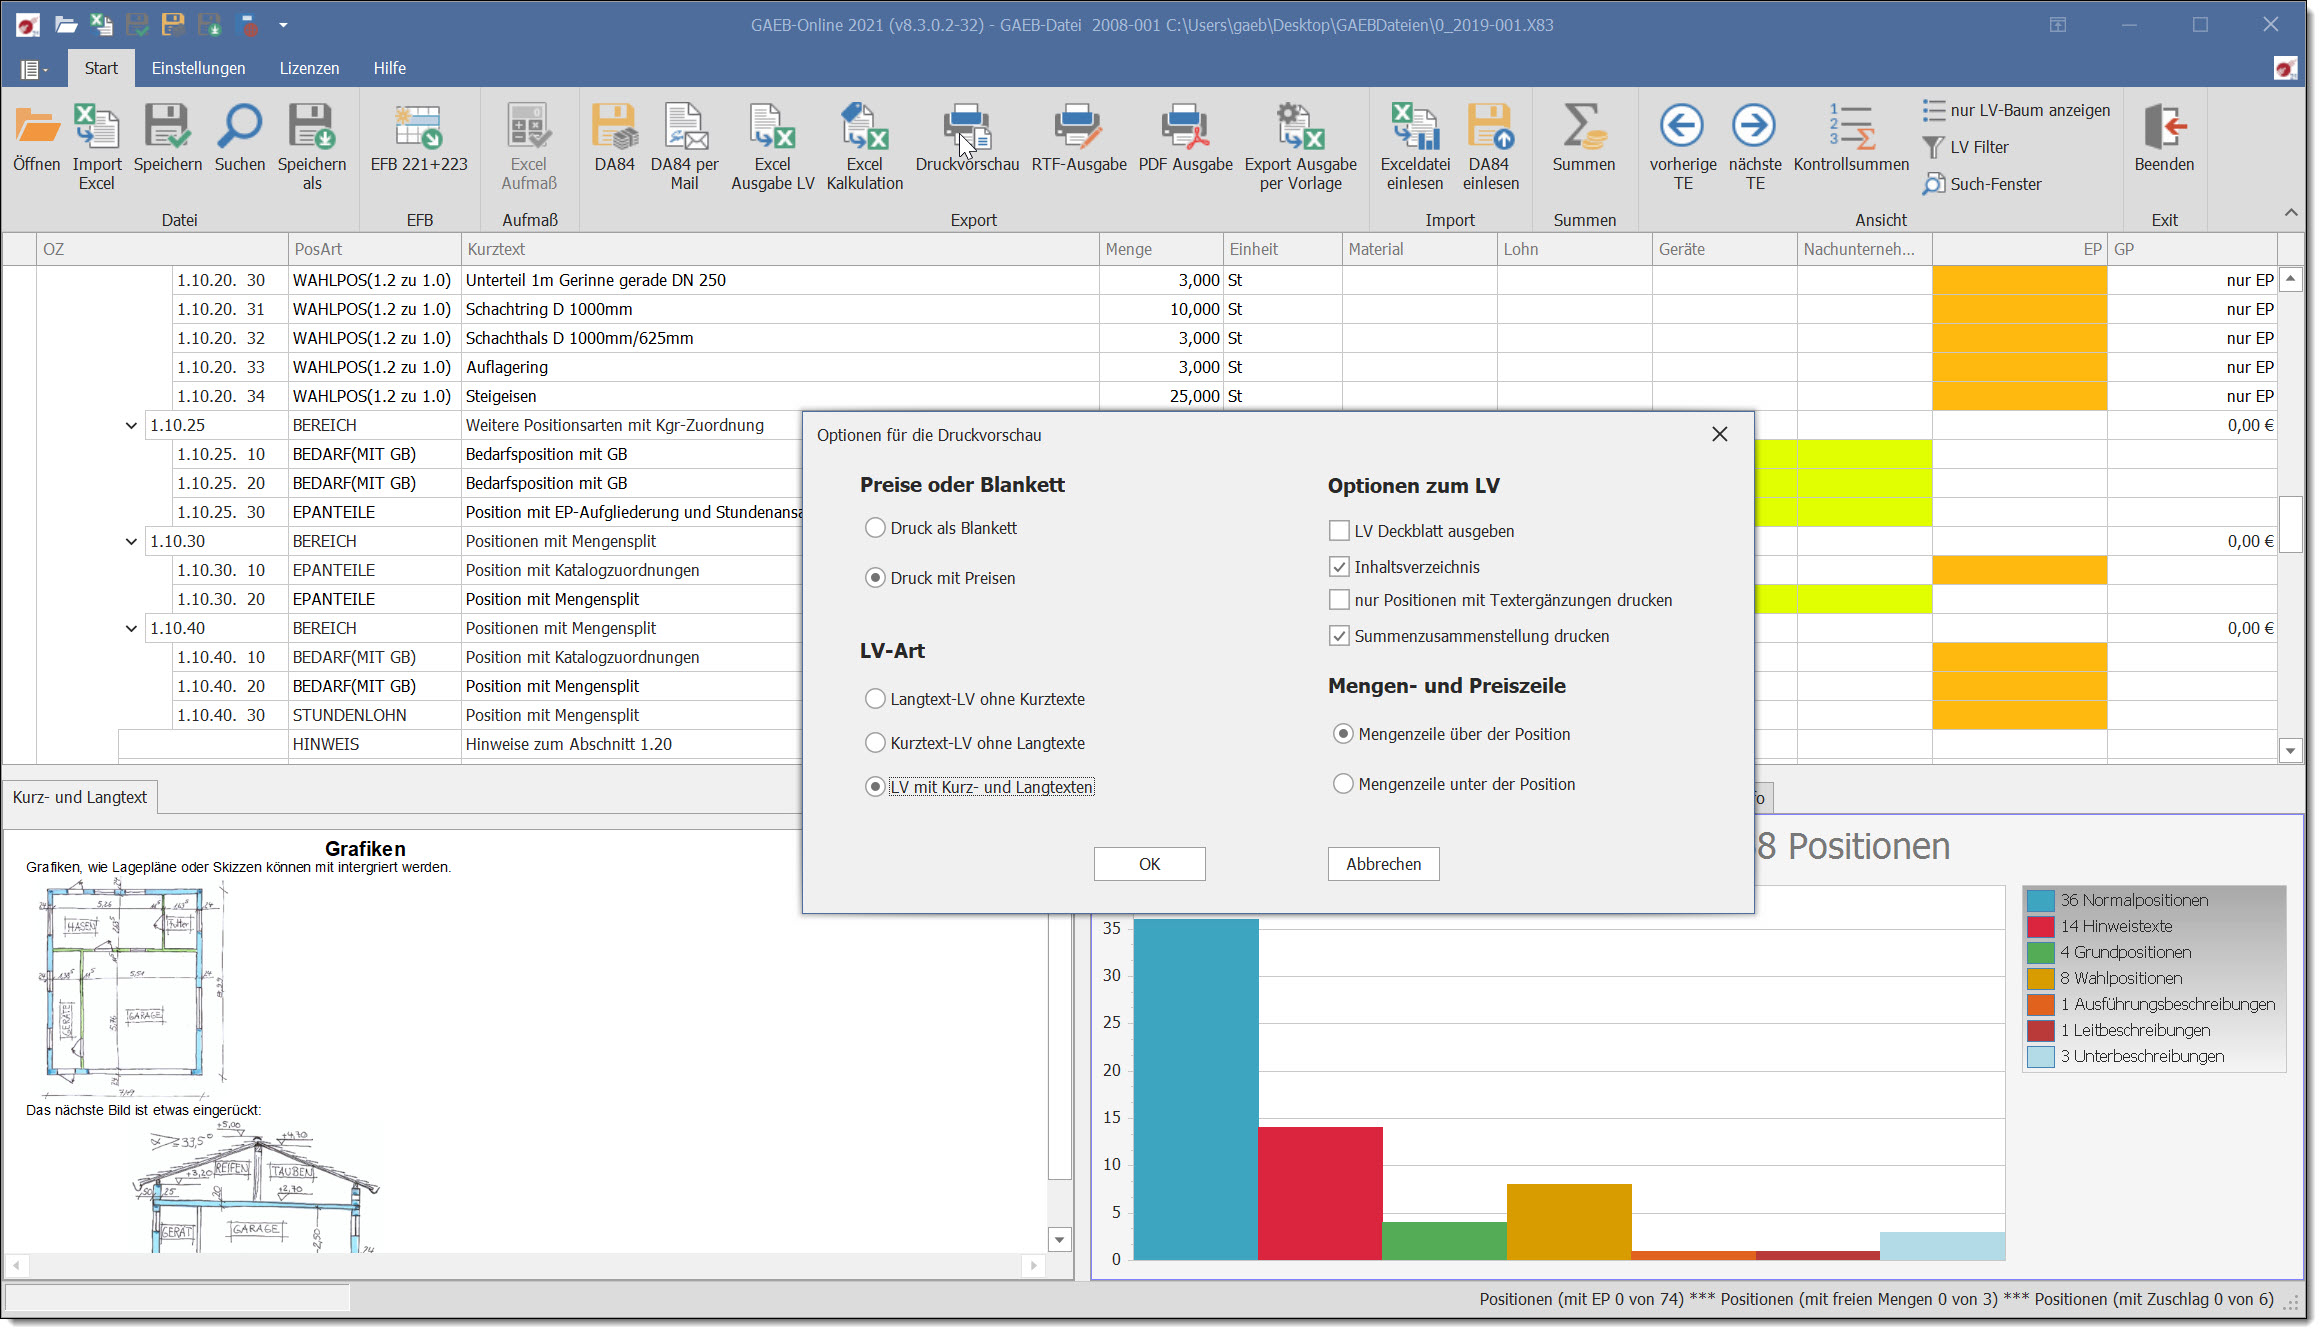Exit the app via Beenden
This screenshot has height=1334, width=2322.
point(2164,139)
